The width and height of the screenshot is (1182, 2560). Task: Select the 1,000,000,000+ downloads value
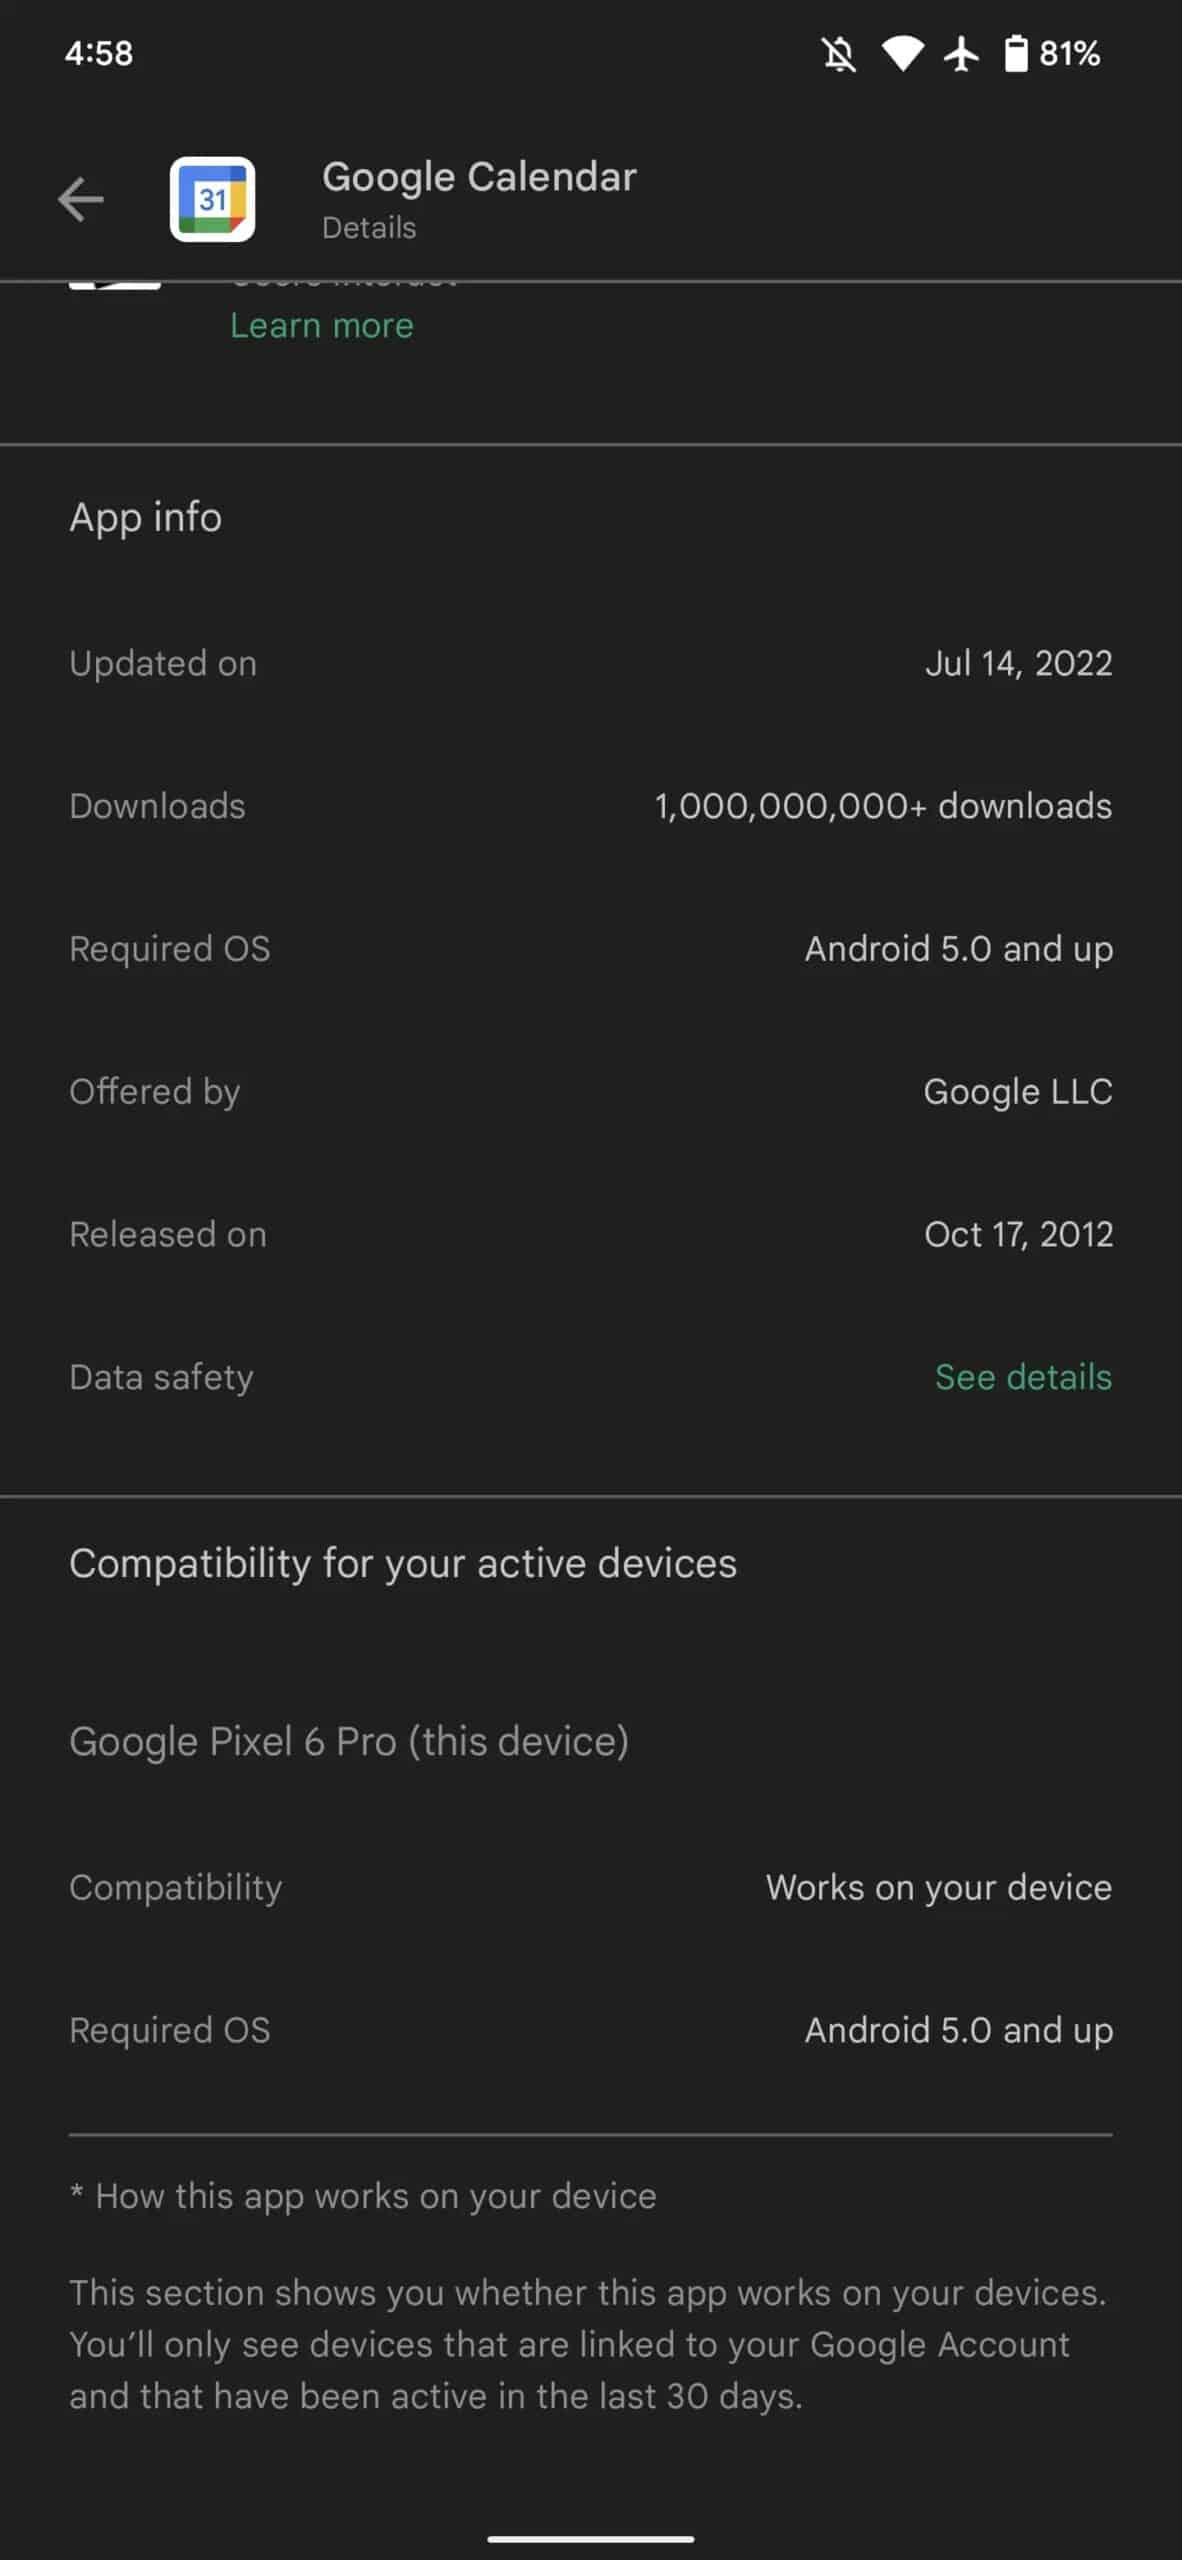pyautogui.click(x=883, y=806)
